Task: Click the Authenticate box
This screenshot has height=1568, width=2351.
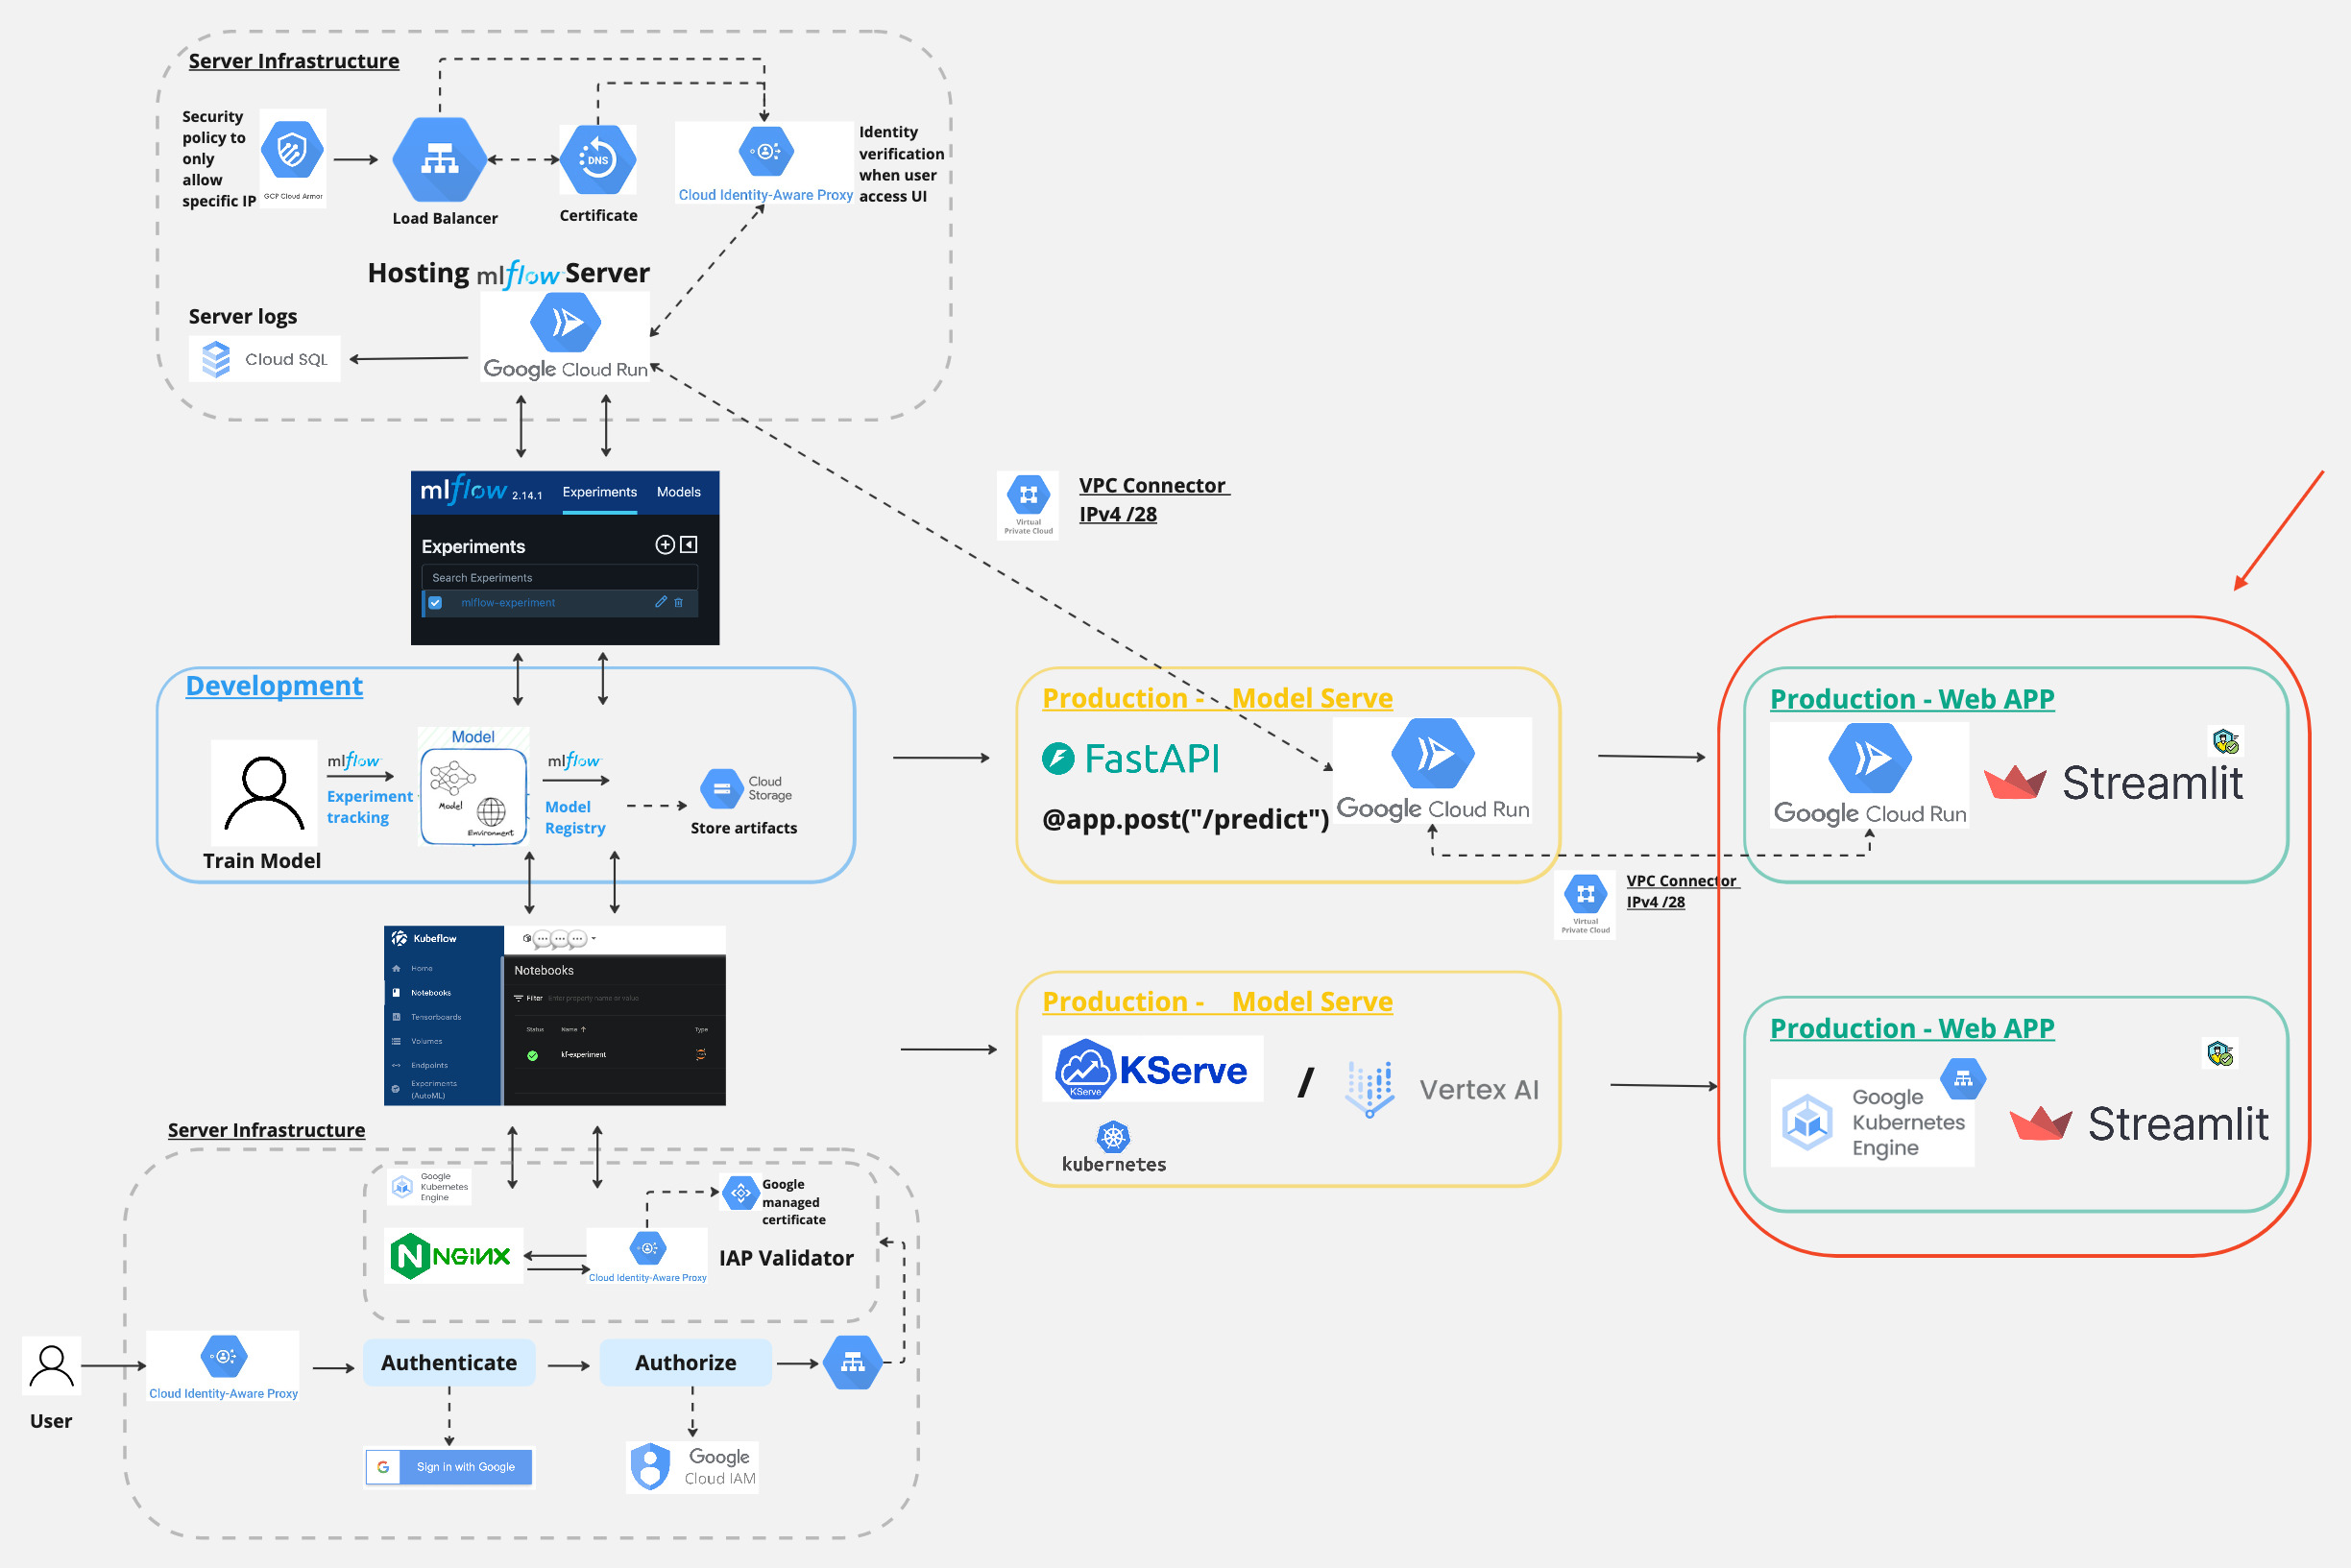Action: 449,1362
